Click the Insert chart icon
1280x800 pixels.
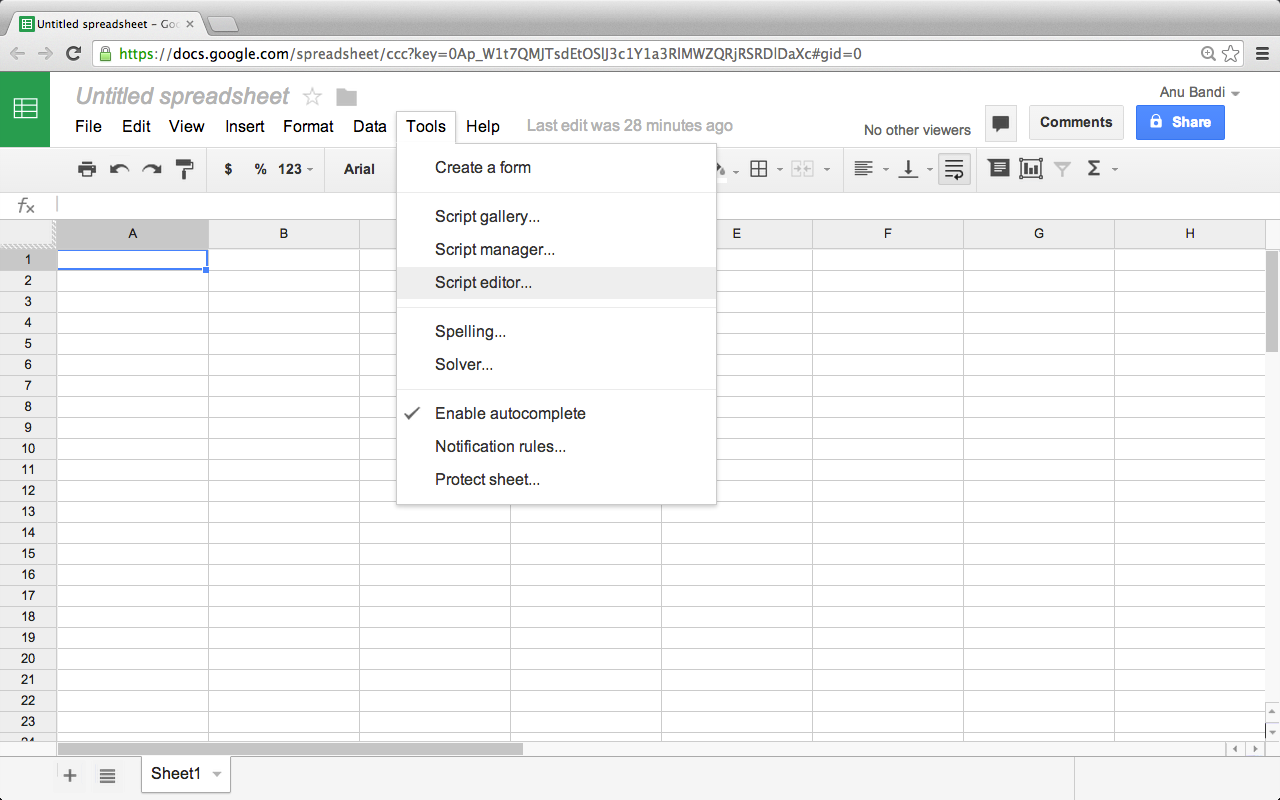tap(1030, 169)
